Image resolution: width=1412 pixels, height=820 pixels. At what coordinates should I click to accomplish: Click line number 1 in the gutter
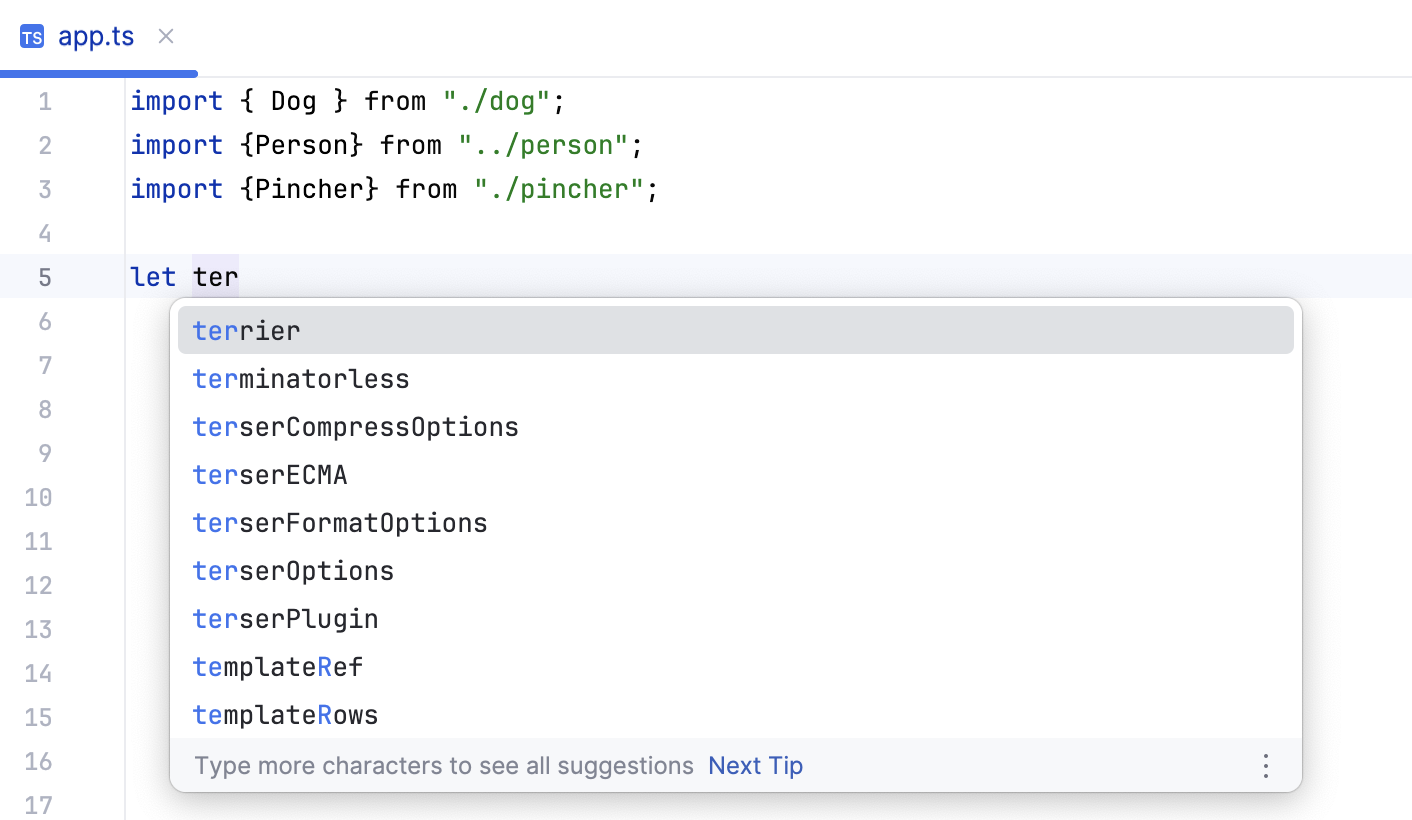click(x=45, y=102)
